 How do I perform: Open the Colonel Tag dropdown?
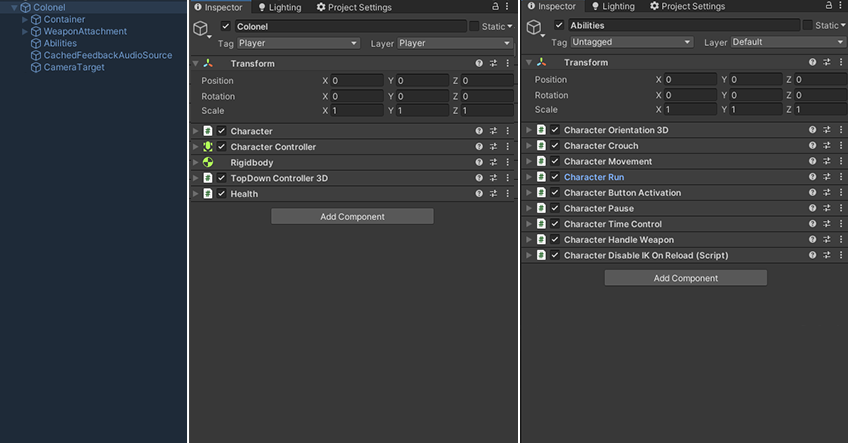pyautogui.click(x=298, y=43)
